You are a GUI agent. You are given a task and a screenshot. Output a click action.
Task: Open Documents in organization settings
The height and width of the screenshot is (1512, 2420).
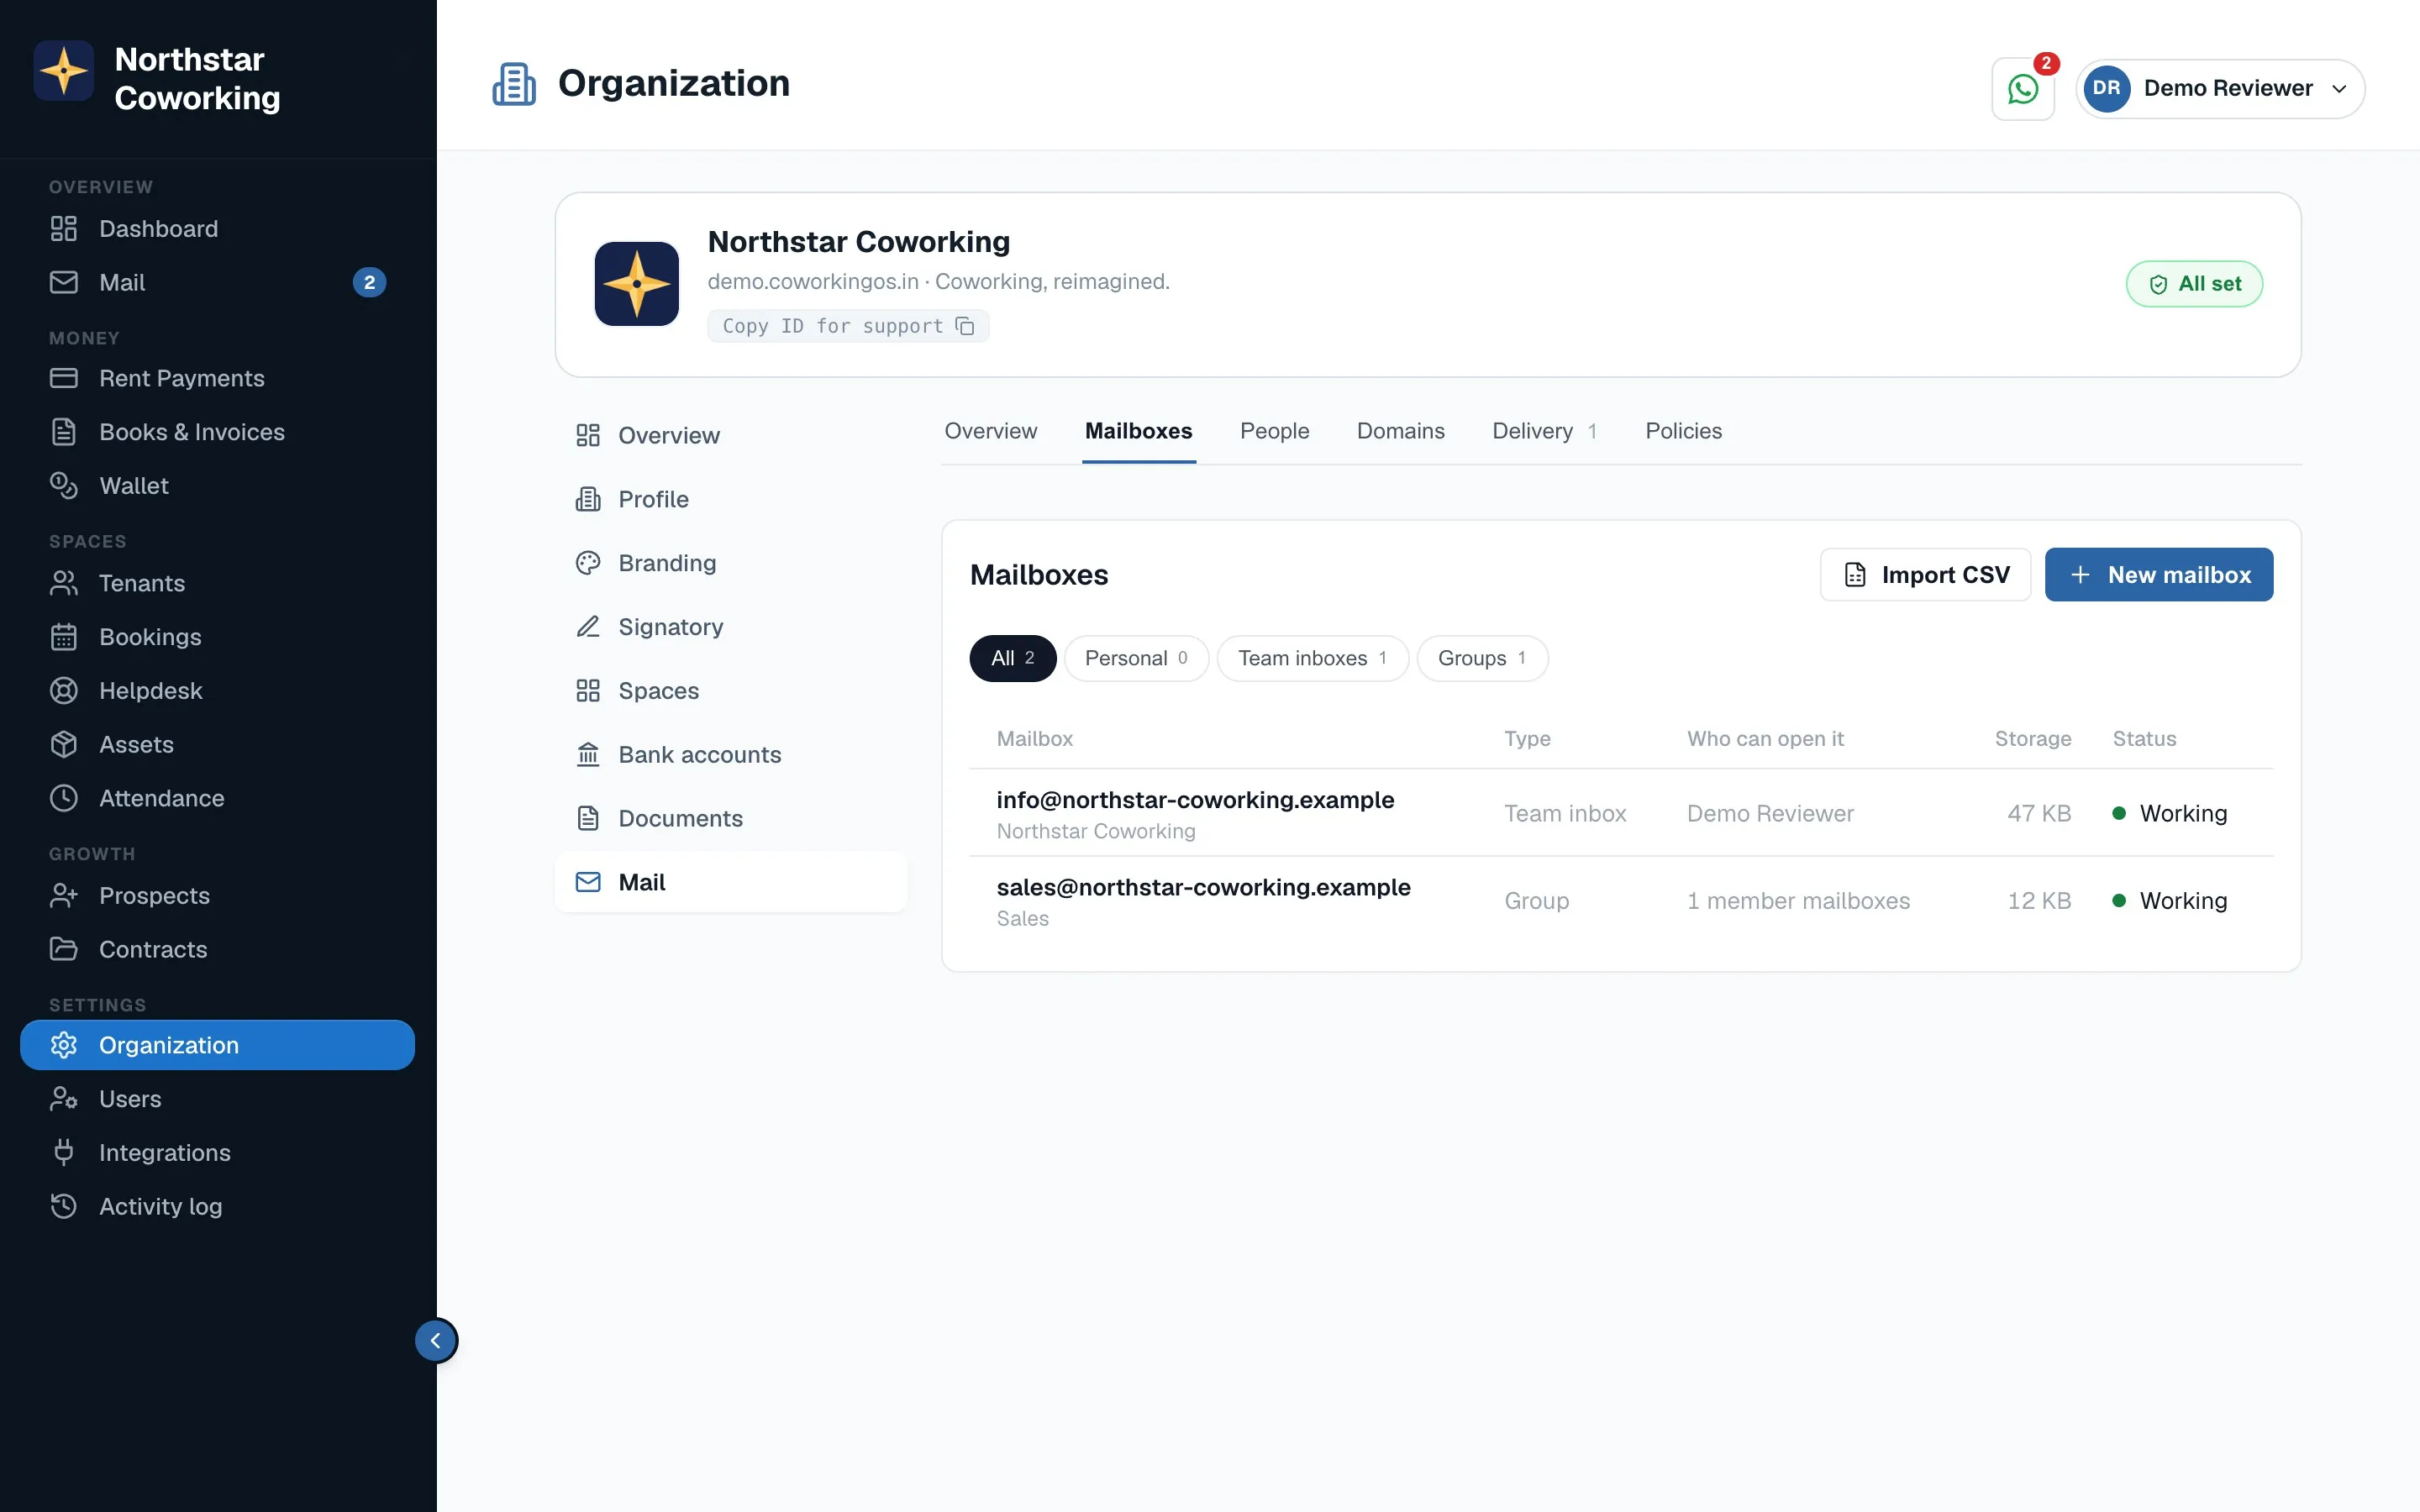(x=731, y=819)
